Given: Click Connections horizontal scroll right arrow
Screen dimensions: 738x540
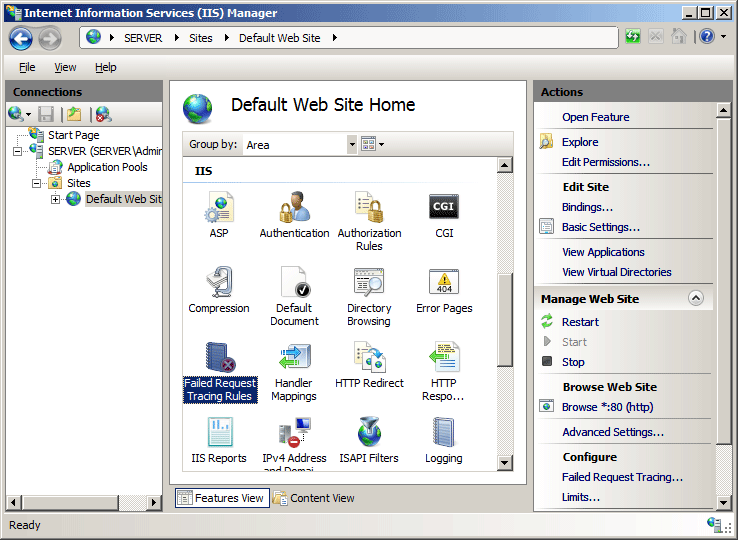Looking at the screenshot, I should (153, 503).
